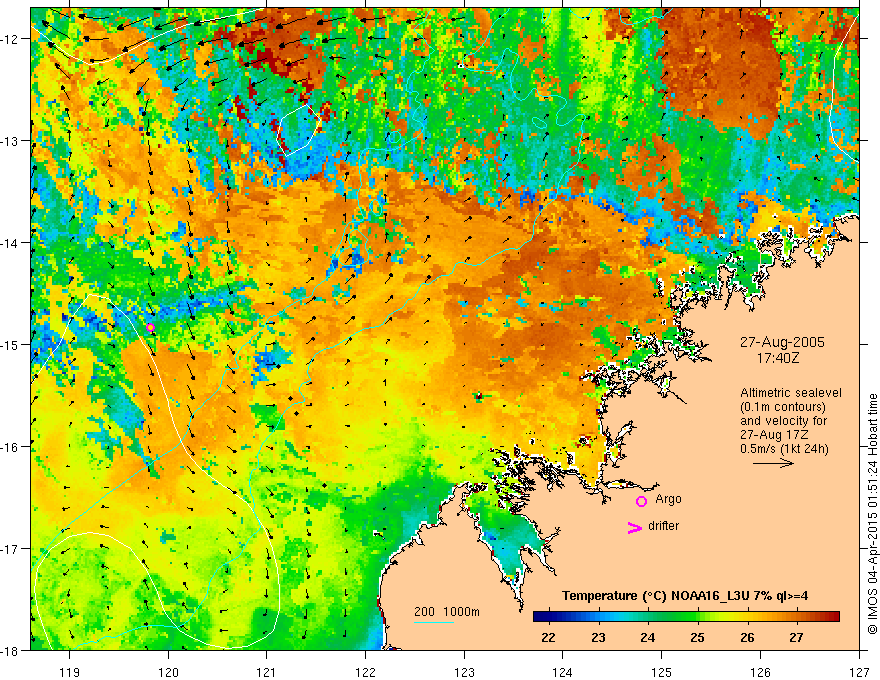The image size is (880, 680).
Task: Click the 'Altimetric sealevel' caption line
Action: 790,393
